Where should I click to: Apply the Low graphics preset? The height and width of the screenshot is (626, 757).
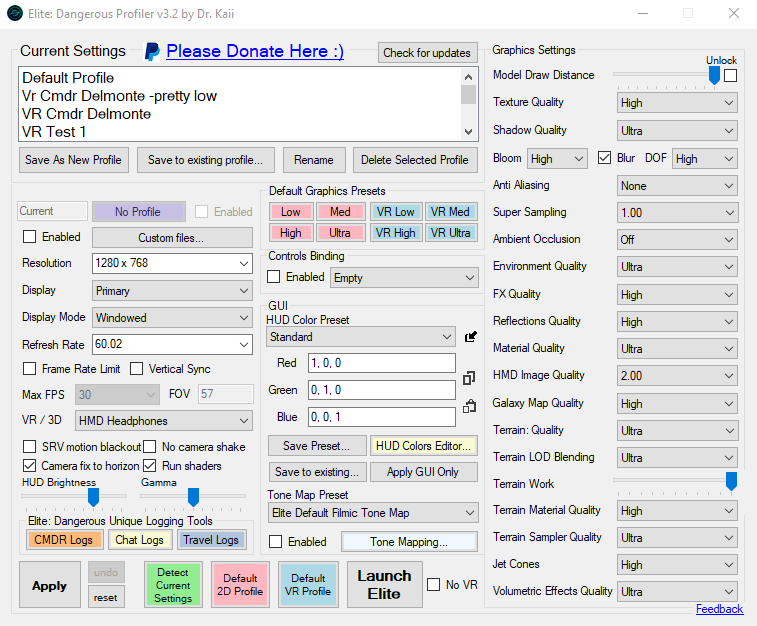[x=291, y=211]
